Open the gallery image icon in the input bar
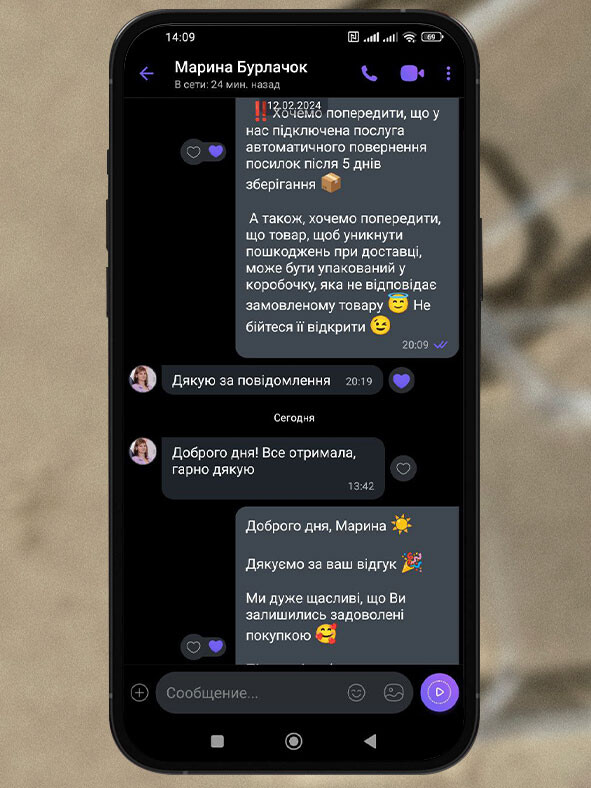The height and width of the screenshot is (788, 591). click(x=393, y=693)
